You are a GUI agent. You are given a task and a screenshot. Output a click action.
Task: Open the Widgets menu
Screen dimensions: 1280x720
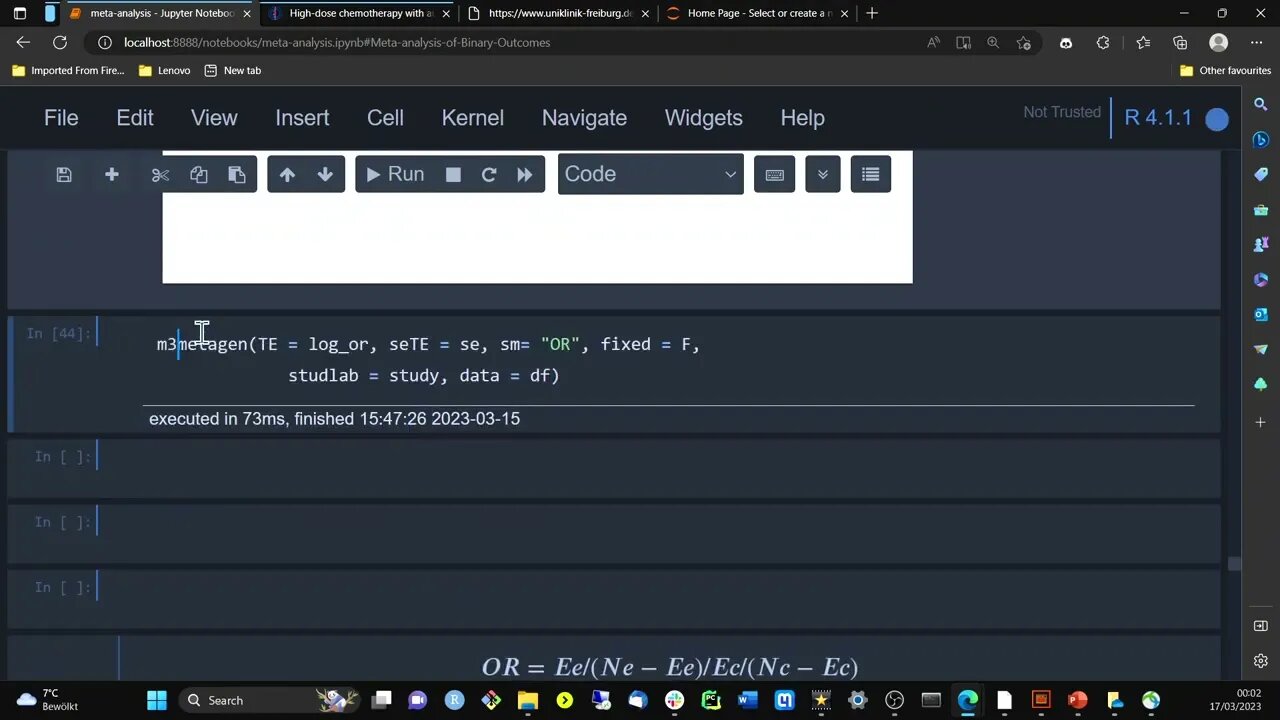(x=704, y=118)
